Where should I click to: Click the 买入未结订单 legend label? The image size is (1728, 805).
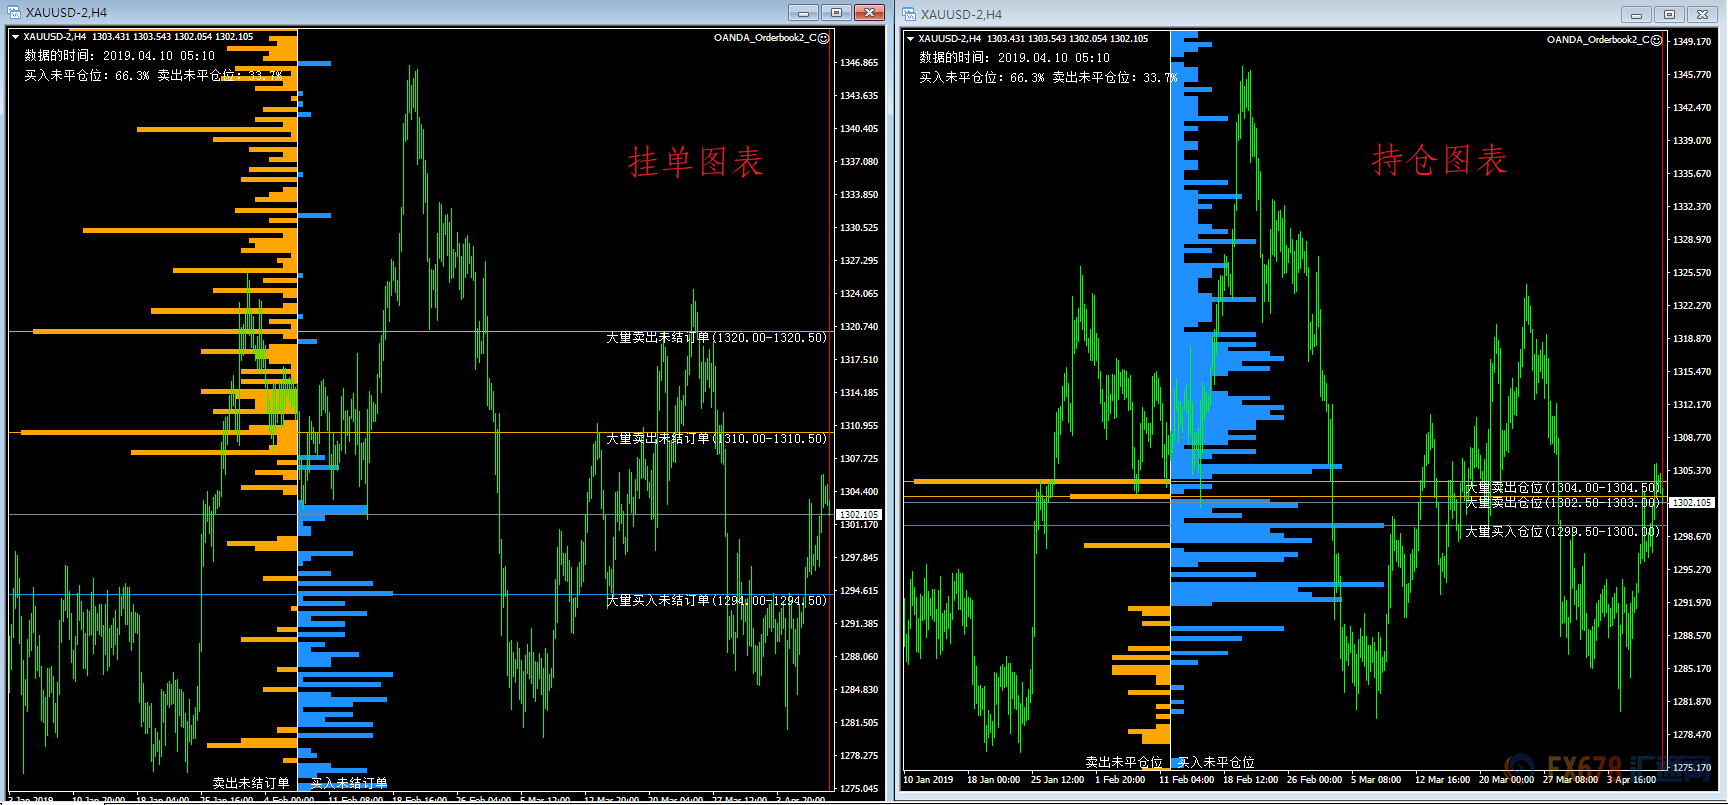point(349,783)
